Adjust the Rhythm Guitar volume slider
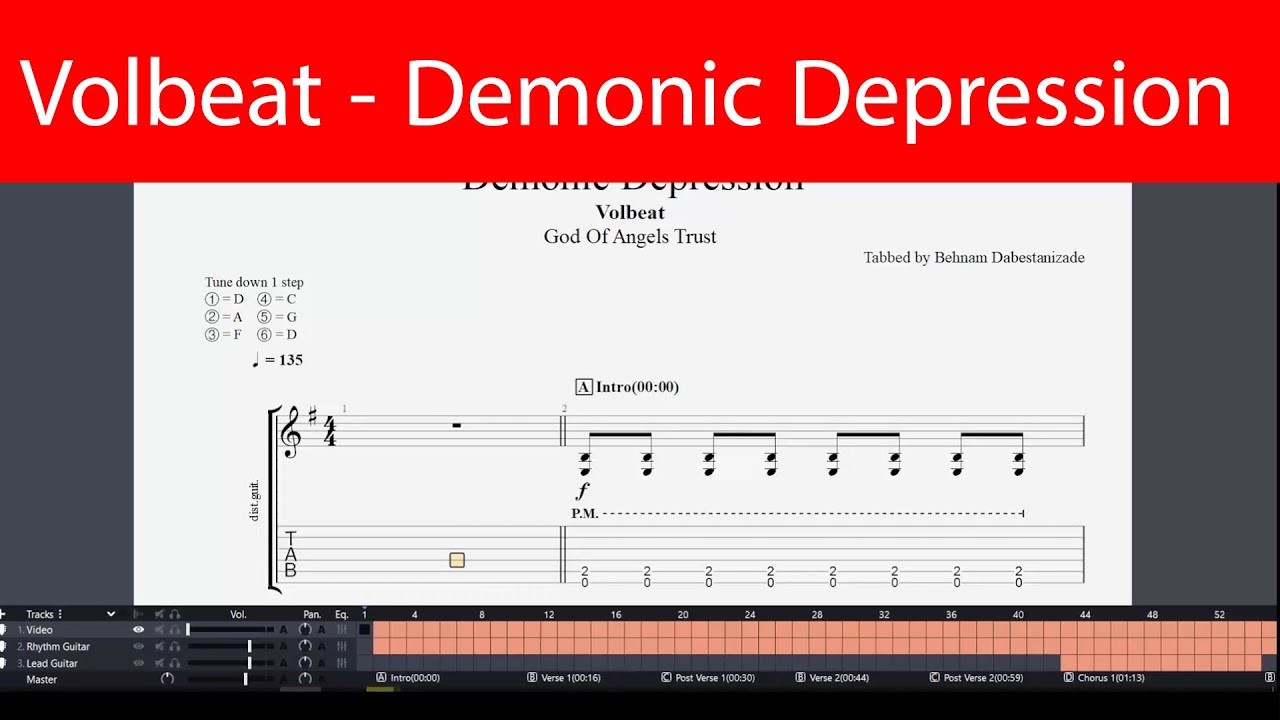 pyautogui.click(x=230, y=646)
